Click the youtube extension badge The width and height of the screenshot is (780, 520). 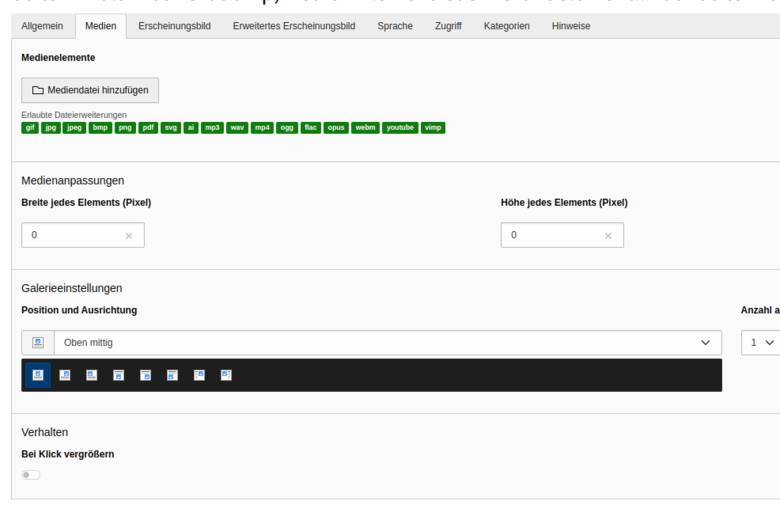coord(400,128)
